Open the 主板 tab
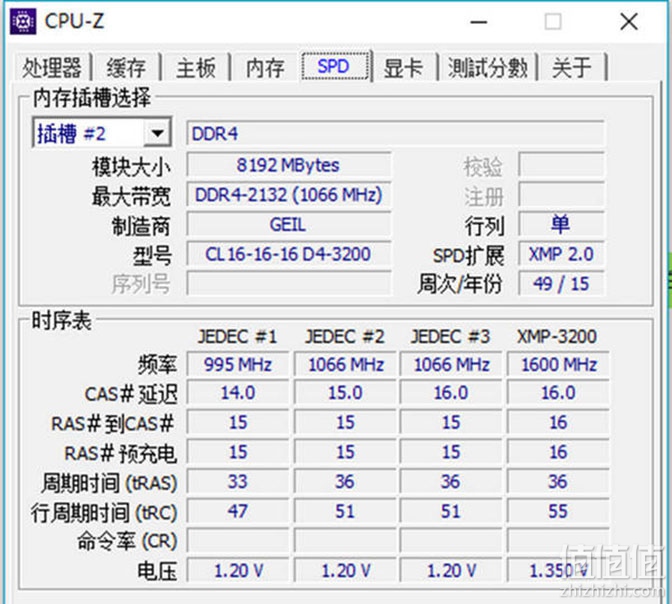The height and width of the screenshot is (604, 672). click(196, 67)
